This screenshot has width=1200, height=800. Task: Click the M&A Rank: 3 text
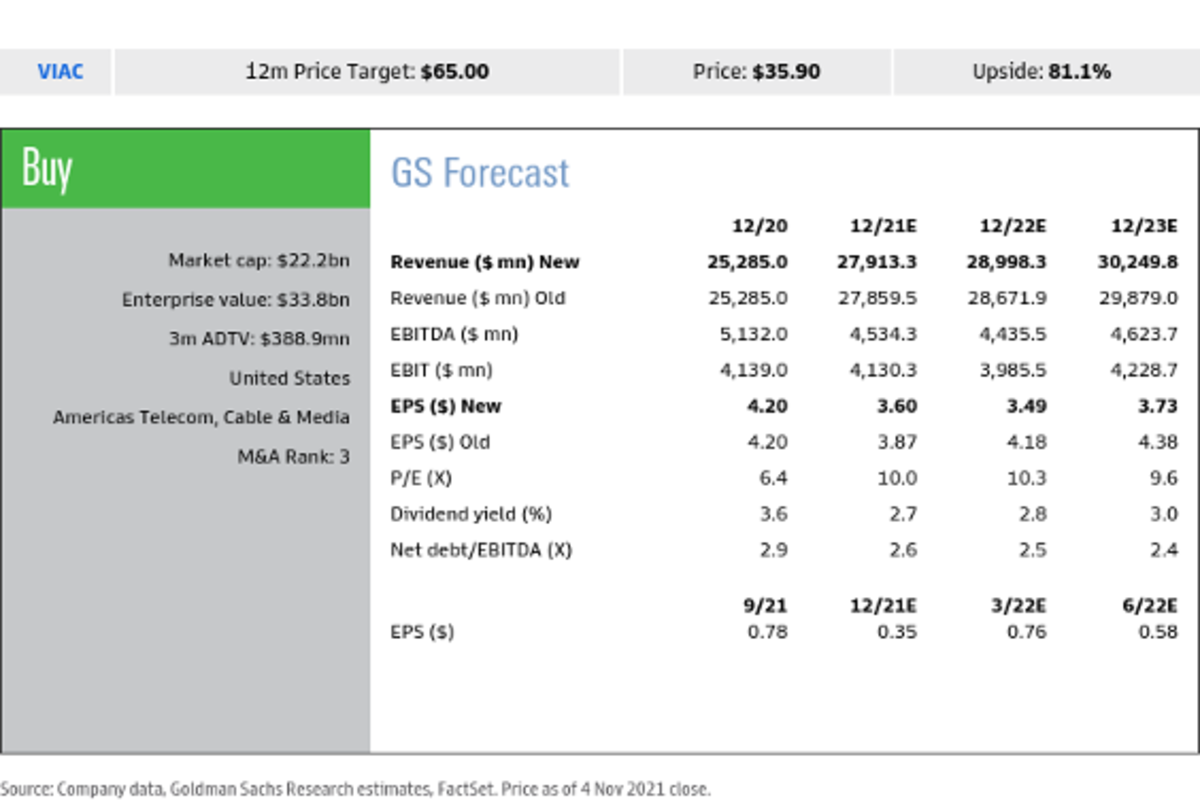pyautogui.click(x=293, y=457)
